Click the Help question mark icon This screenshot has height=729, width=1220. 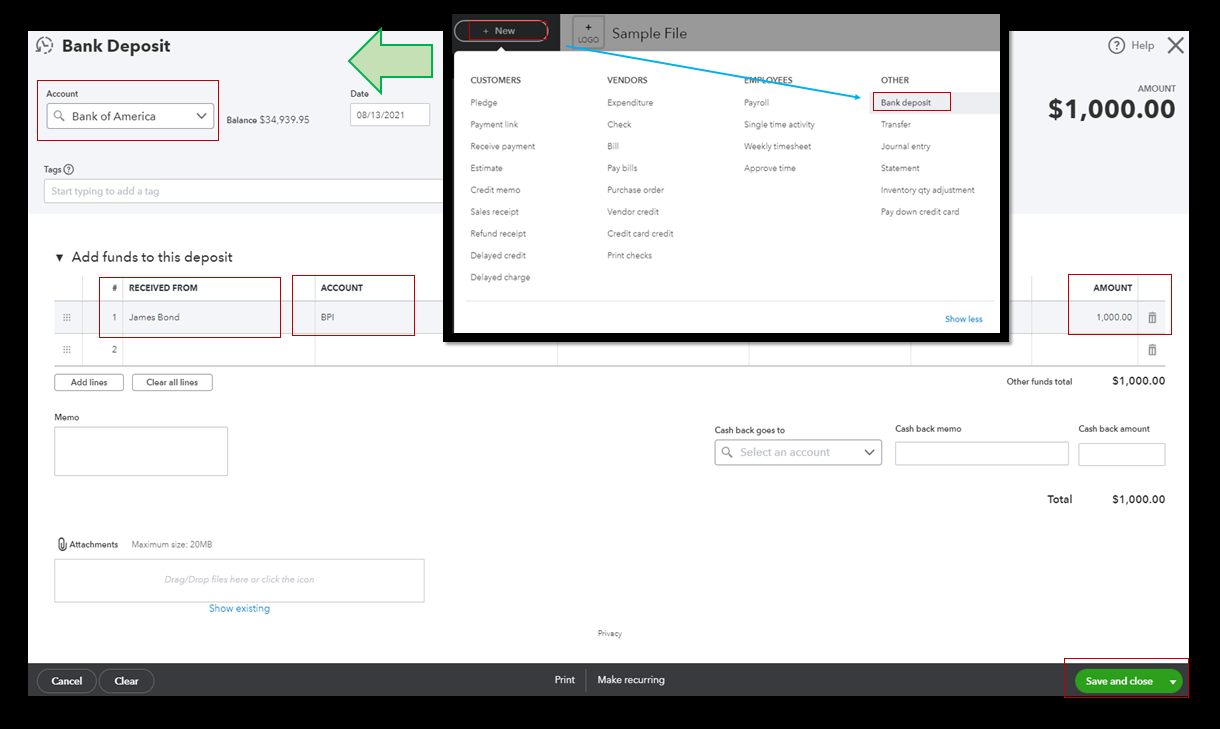point(1116,45)
